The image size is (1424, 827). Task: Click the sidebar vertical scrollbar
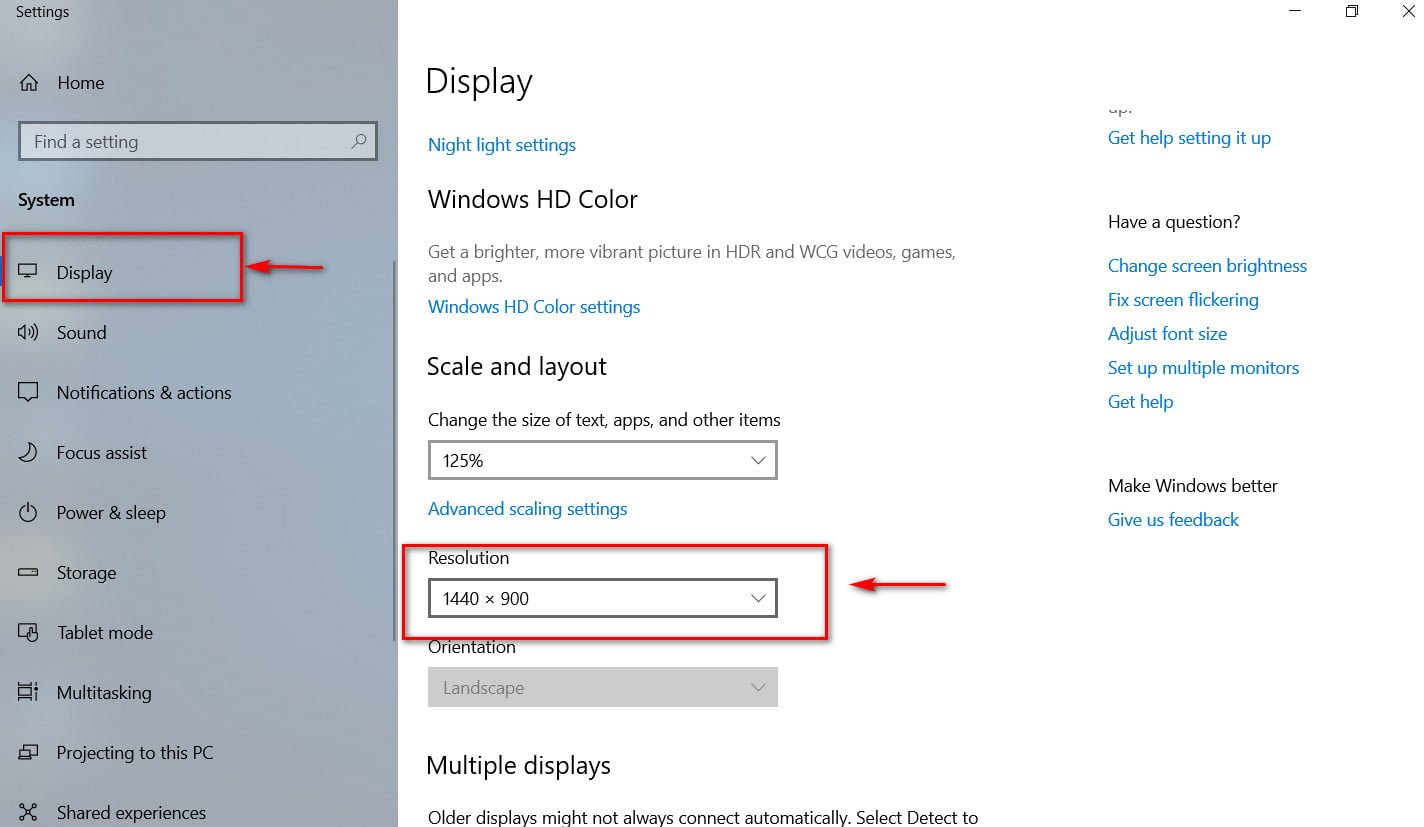pos(393,450)
